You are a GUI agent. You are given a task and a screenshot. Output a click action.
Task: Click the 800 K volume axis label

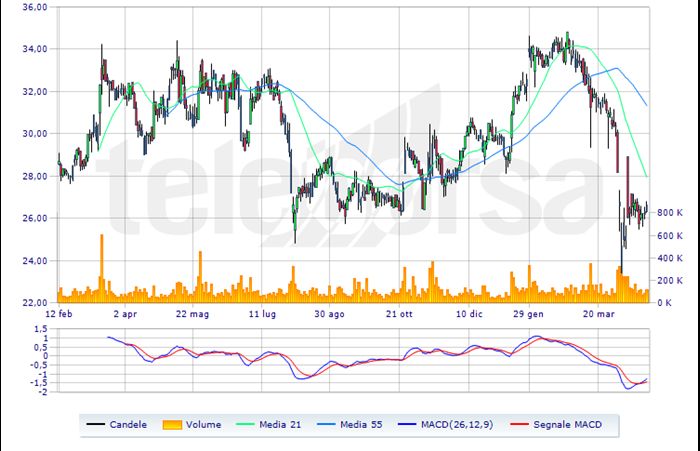(670, 213)
